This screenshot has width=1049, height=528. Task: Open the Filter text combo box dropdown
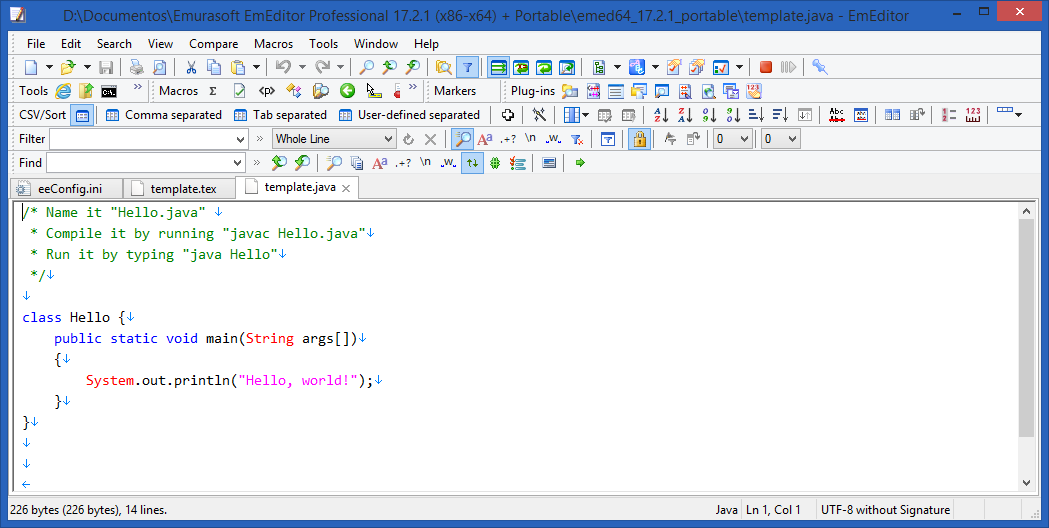pos(241,139)
